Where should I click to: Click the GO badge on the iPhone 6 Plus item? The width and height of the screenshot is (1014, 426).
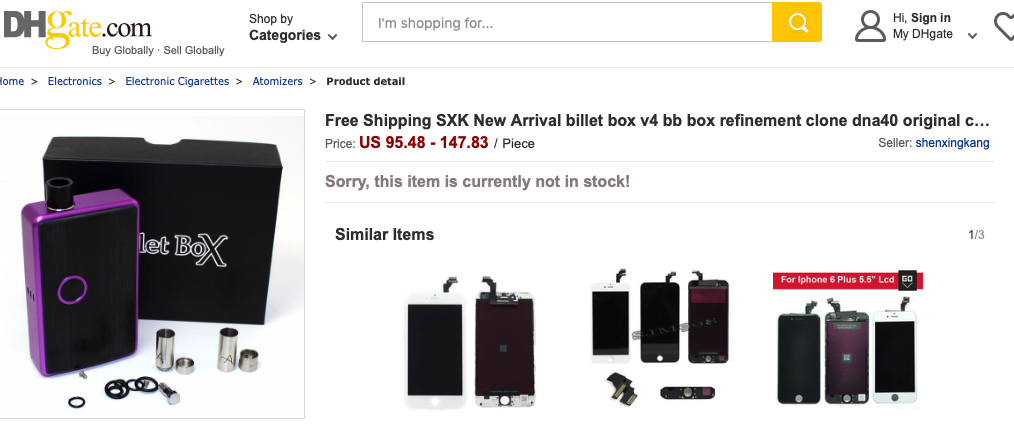(x=907, y=279)
